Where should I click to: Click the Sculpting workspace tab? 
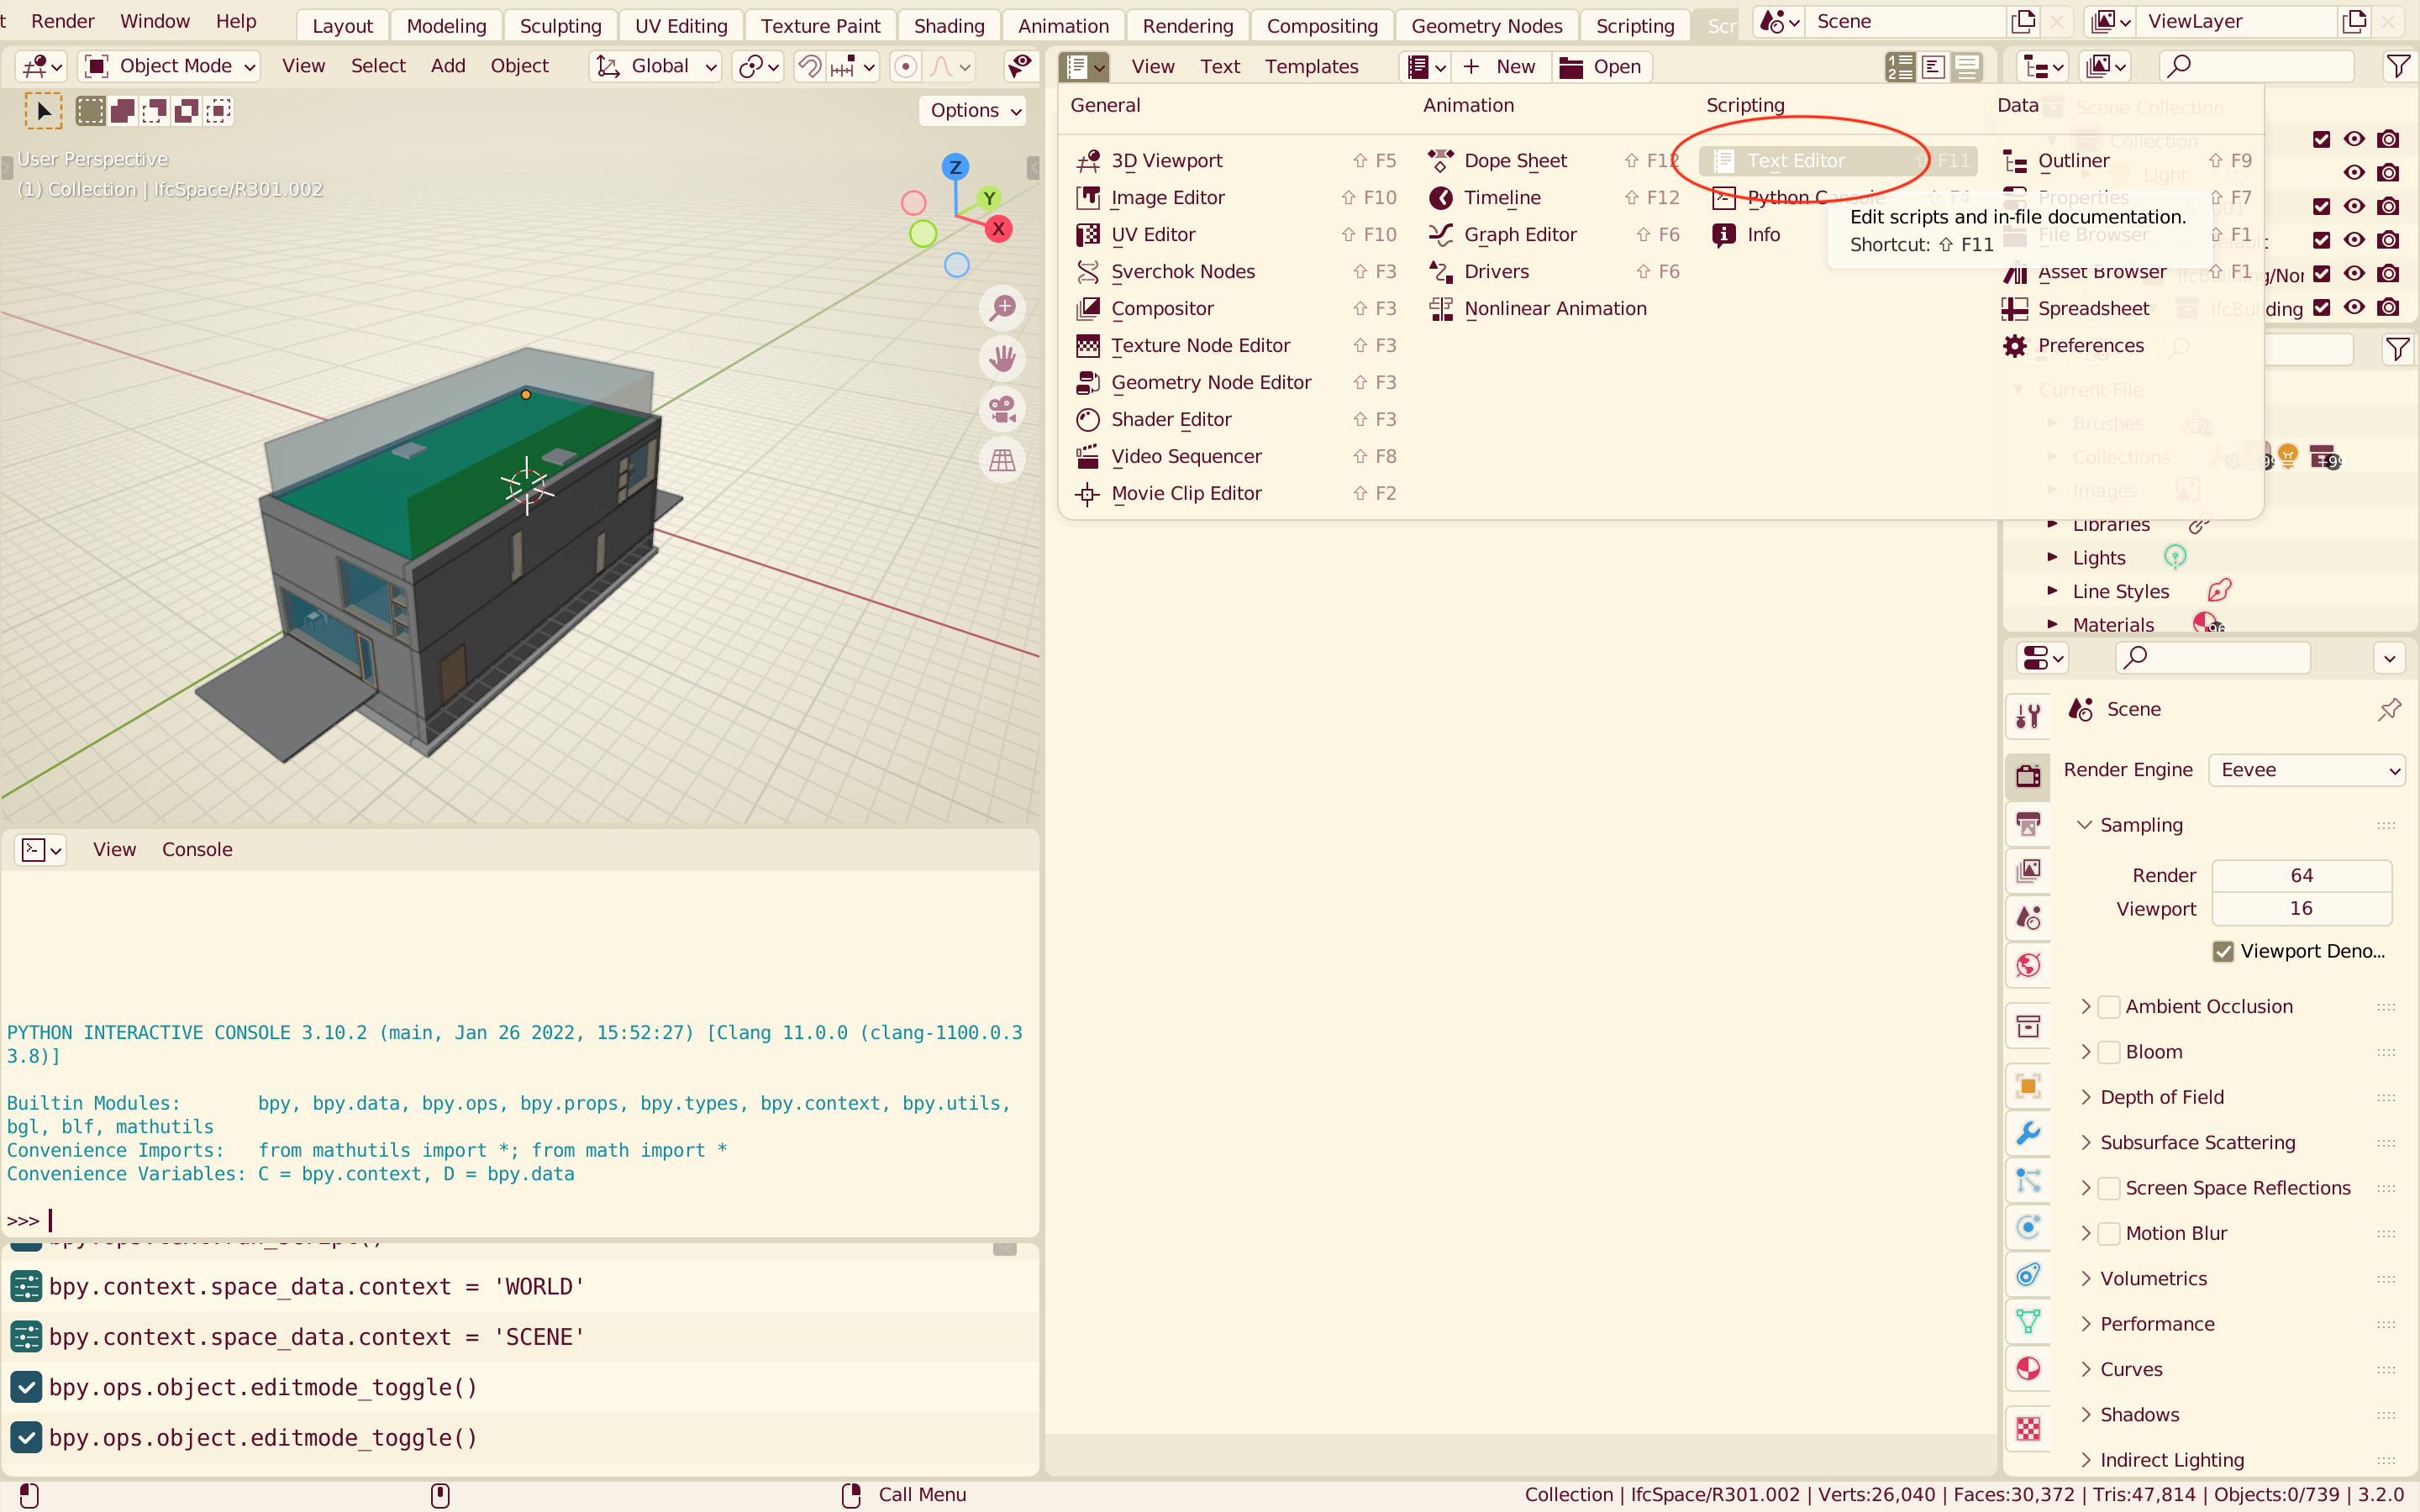click(x=560, y=24)
